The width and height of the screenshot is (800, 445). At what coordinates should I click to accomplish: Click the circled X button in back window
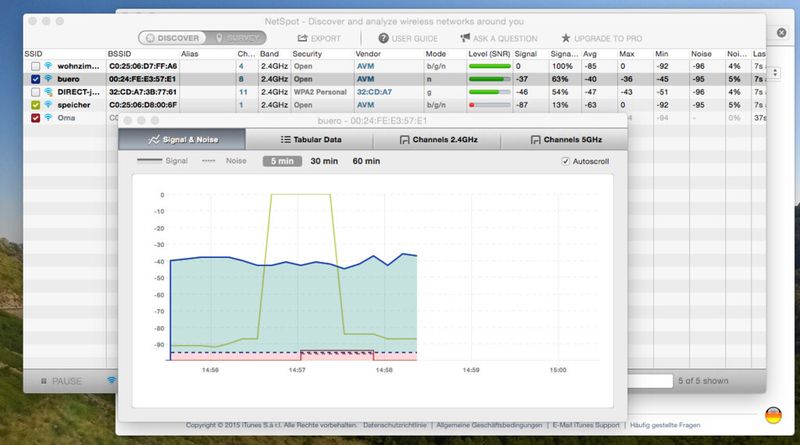781,33
